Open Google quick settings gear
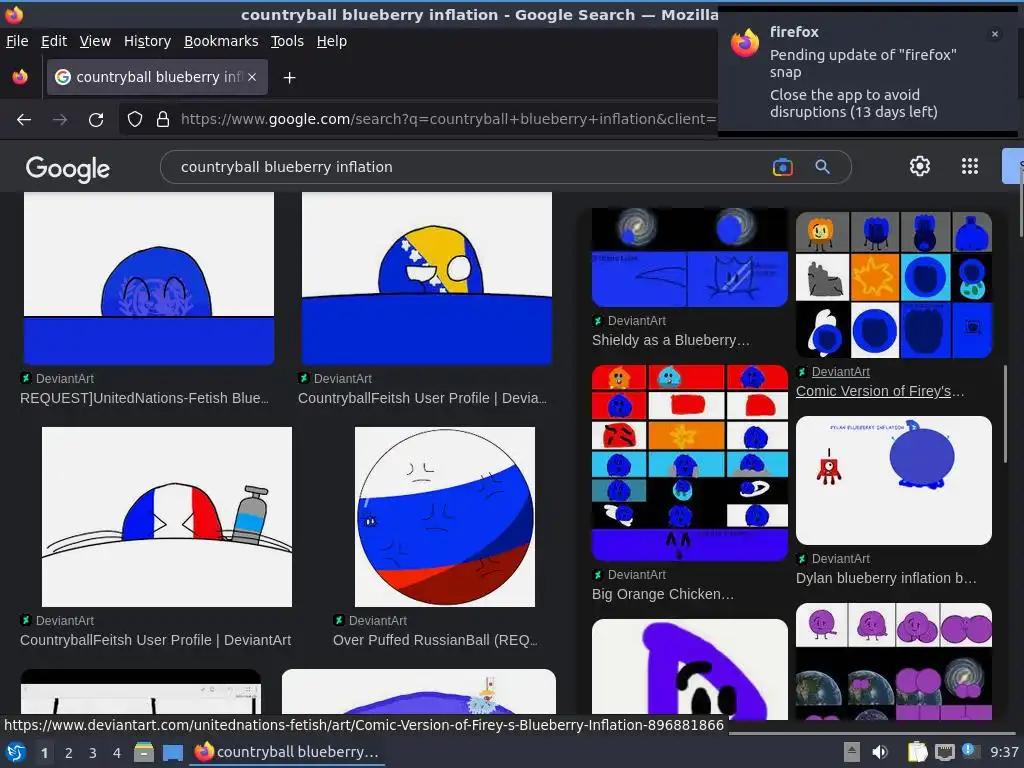The height and width of the screenshot is (768, 1024). [x=920, y=167]
